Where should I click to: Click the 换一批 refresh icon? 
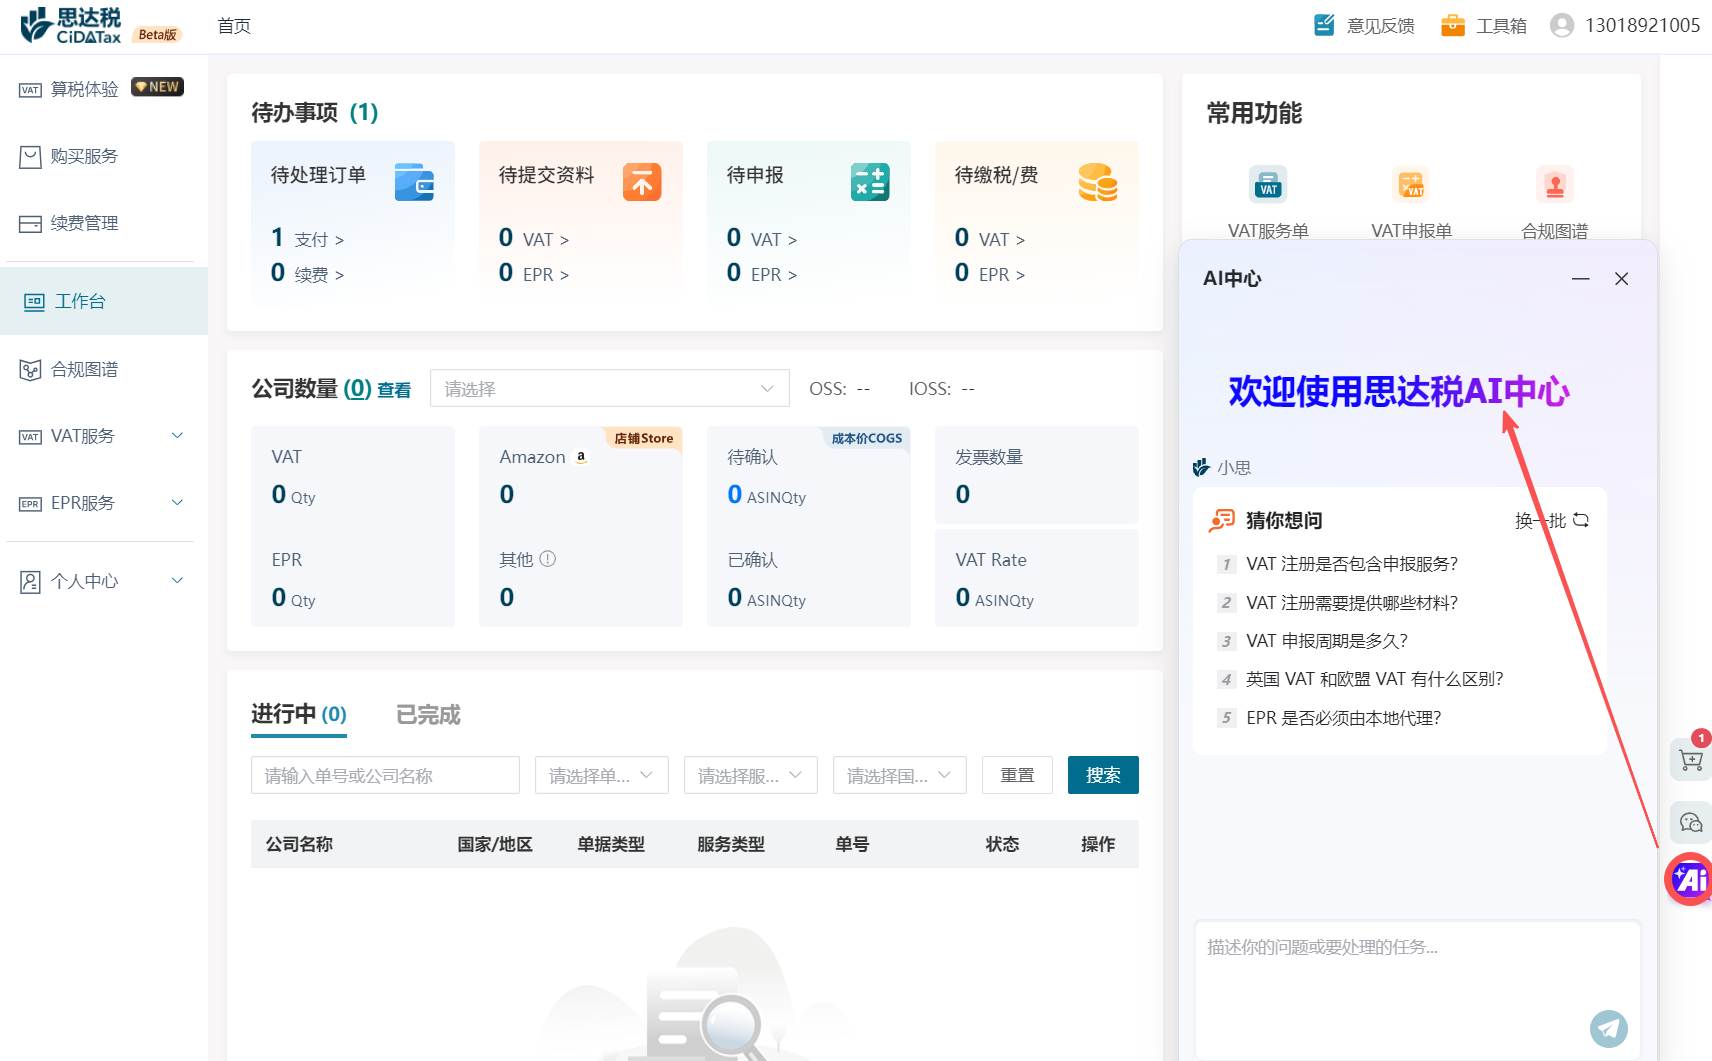click(x=1581, y=520)
